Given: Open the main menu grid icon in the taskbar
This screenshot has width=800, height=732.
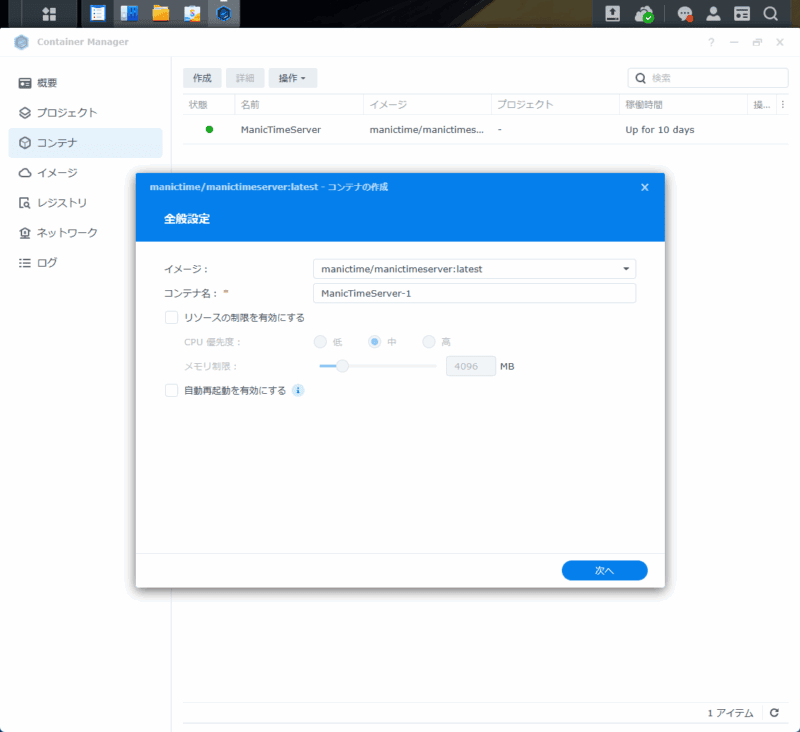Looking at the screenshot, I should click(x=47, y=14).
